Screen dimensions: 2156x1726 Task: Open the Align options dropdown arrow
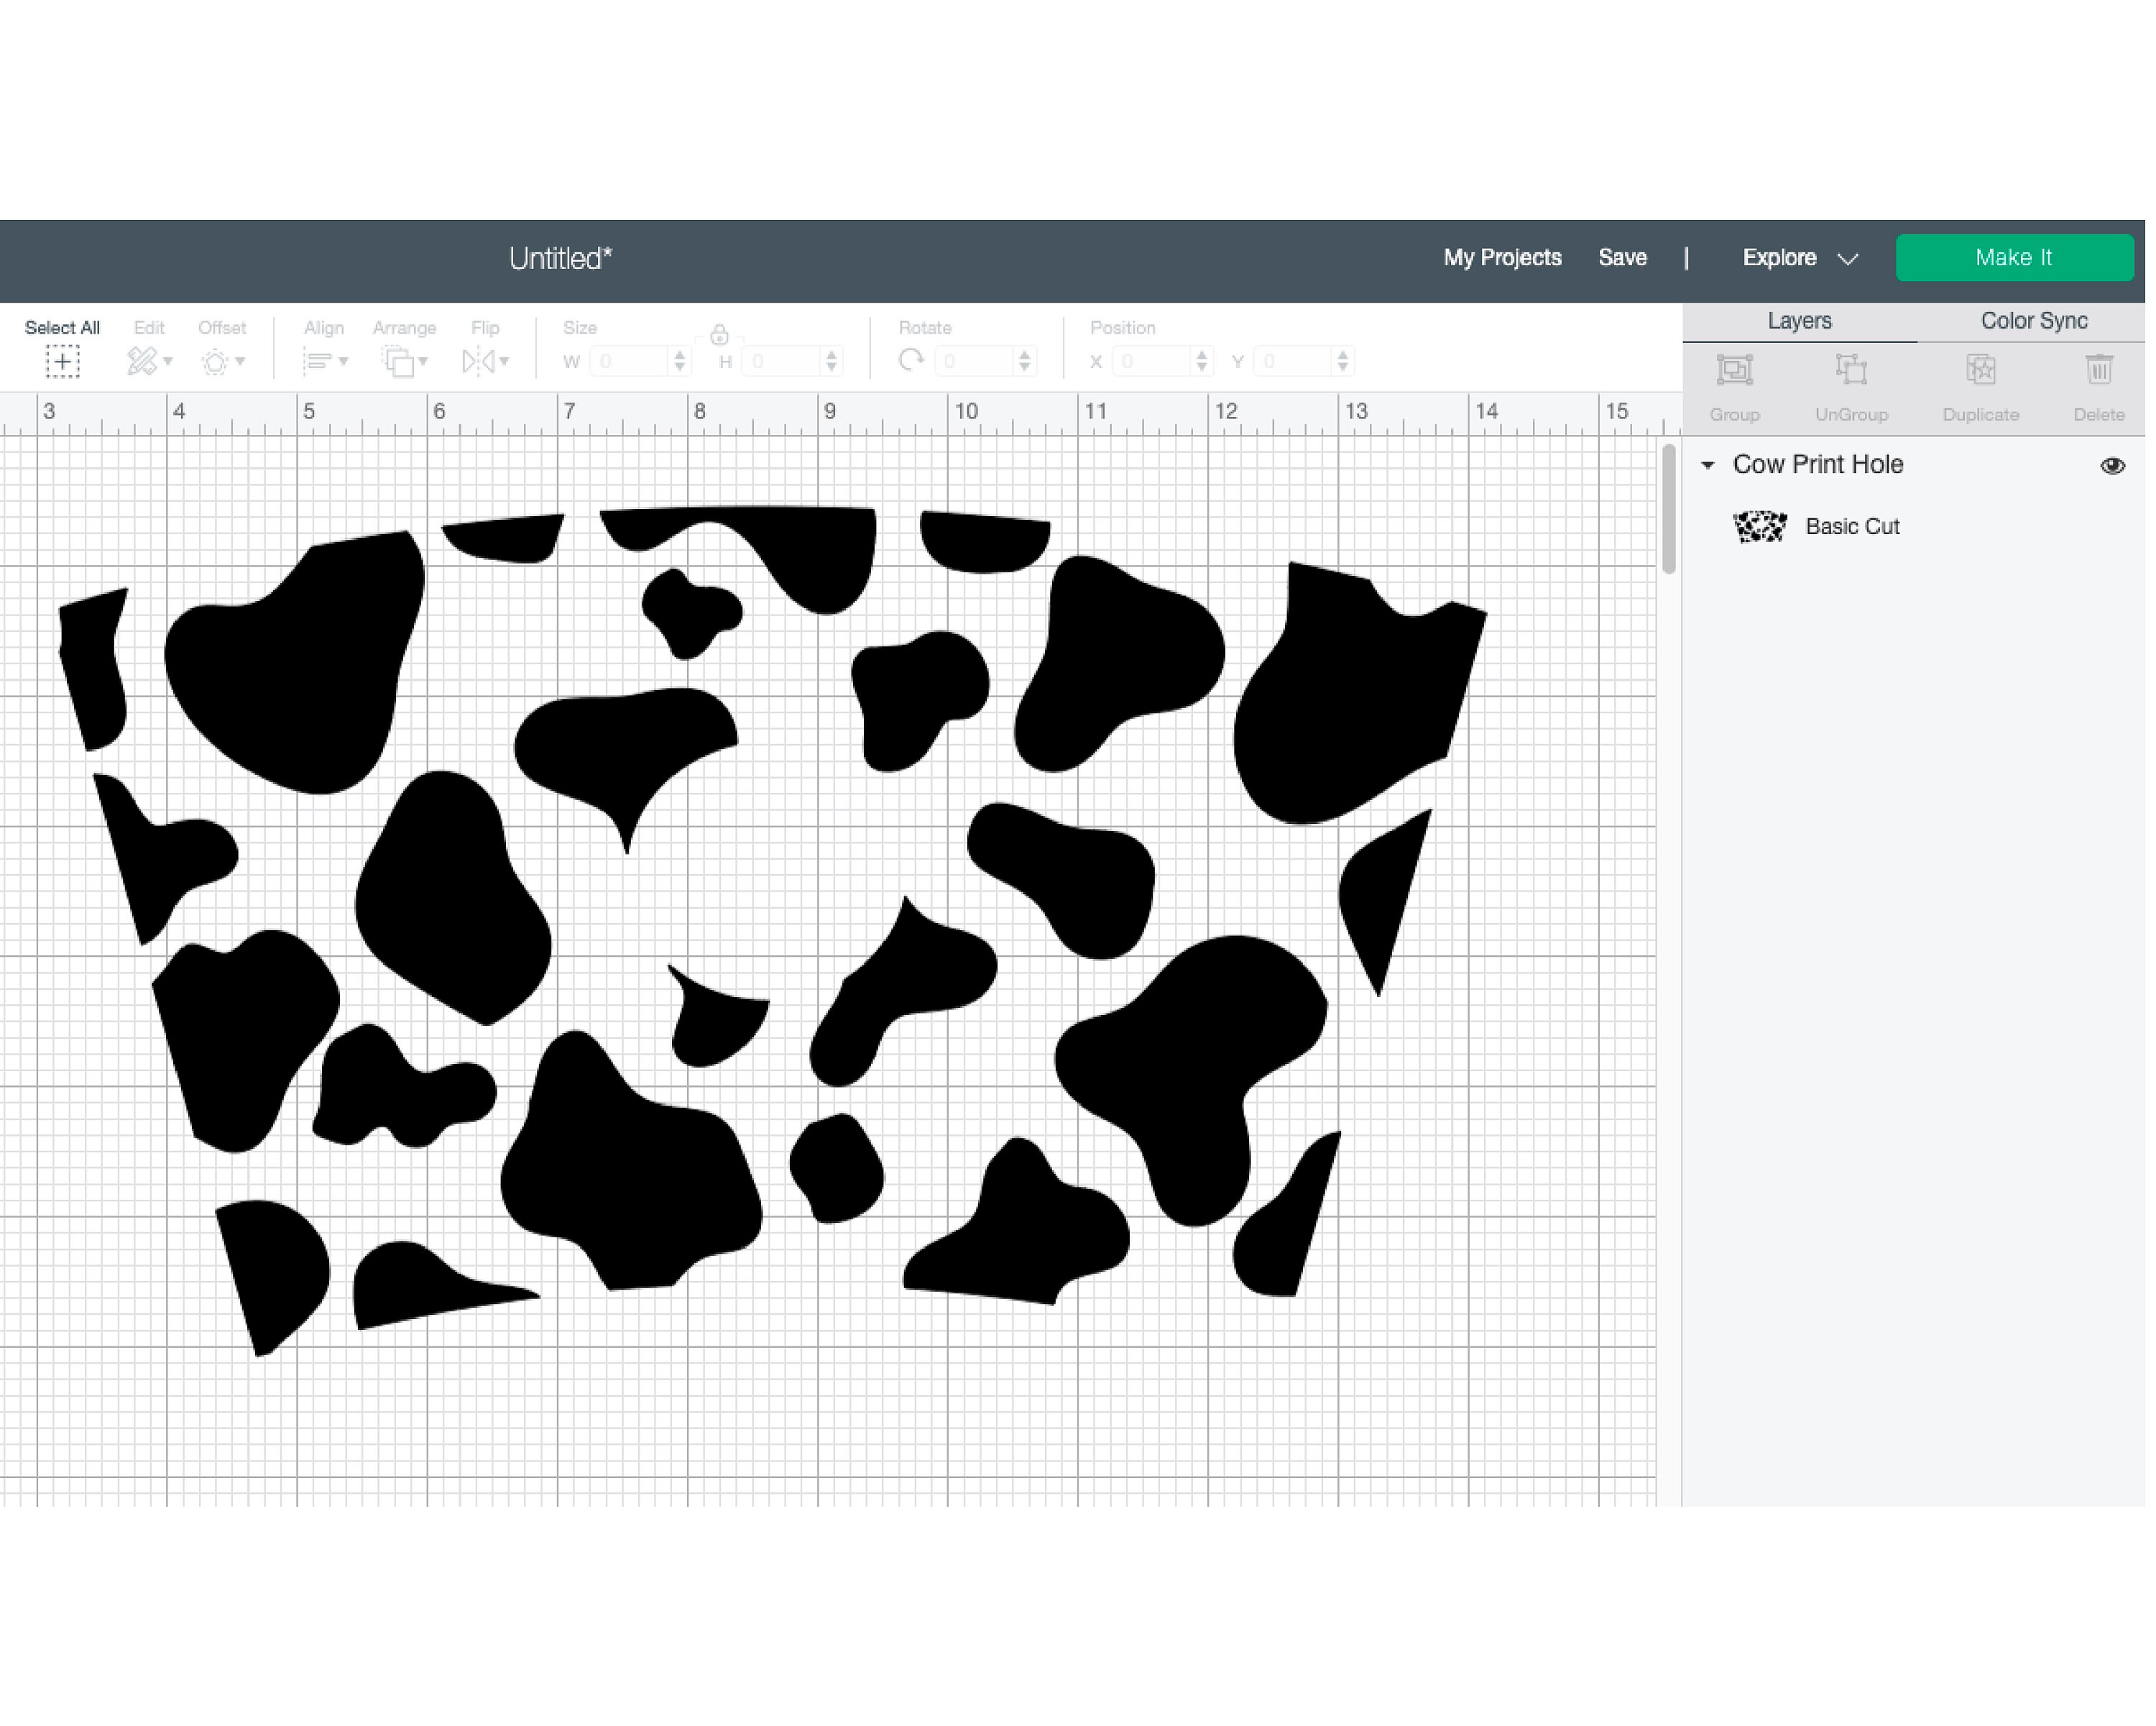(344, 362)
